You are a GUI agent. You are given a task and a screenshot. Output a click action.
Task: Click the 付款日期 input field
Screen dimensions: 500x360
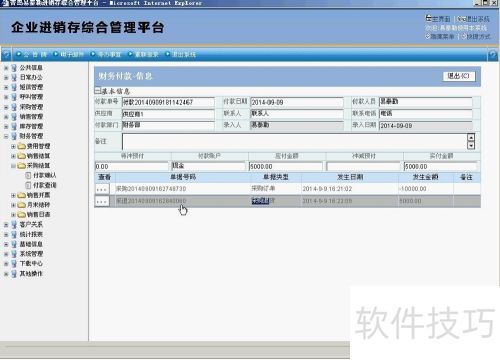pyautogui.click(x=297, y=102)
